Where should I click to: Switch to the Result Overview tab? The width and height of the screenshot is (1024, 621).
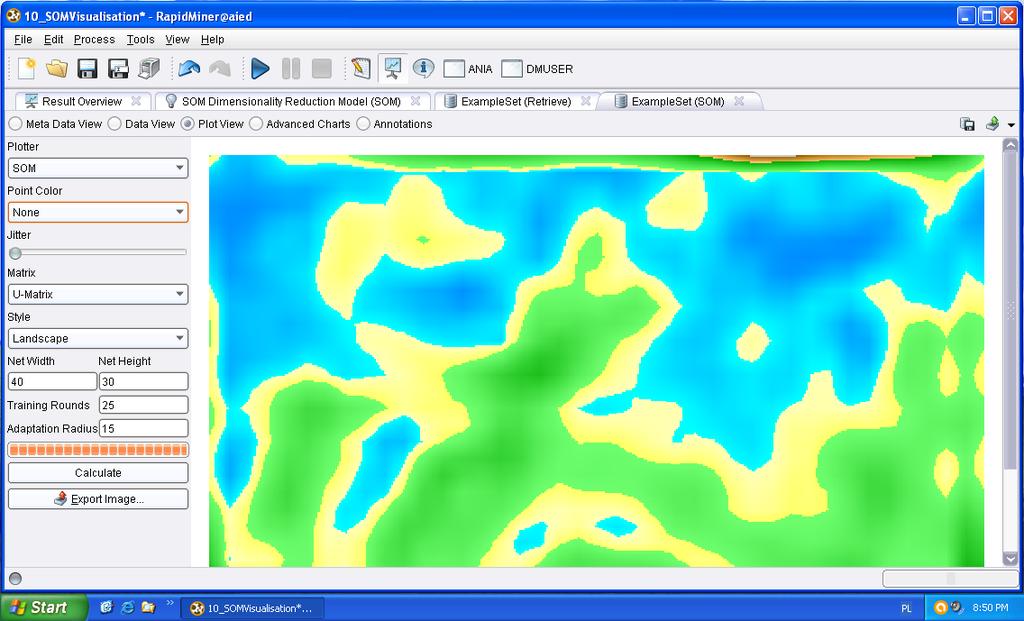tap(82, 101)
